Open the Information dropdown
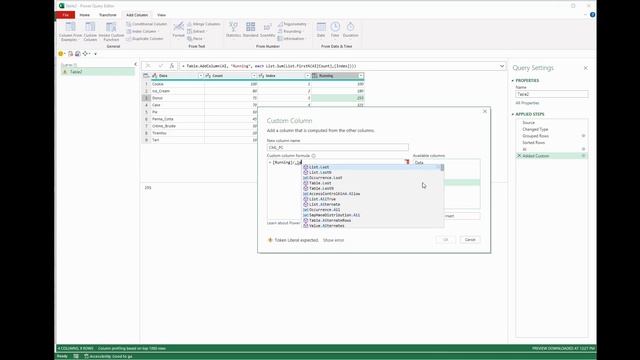Image resolution: width=640 pixels, height=360 pixels. coord(291,39)
